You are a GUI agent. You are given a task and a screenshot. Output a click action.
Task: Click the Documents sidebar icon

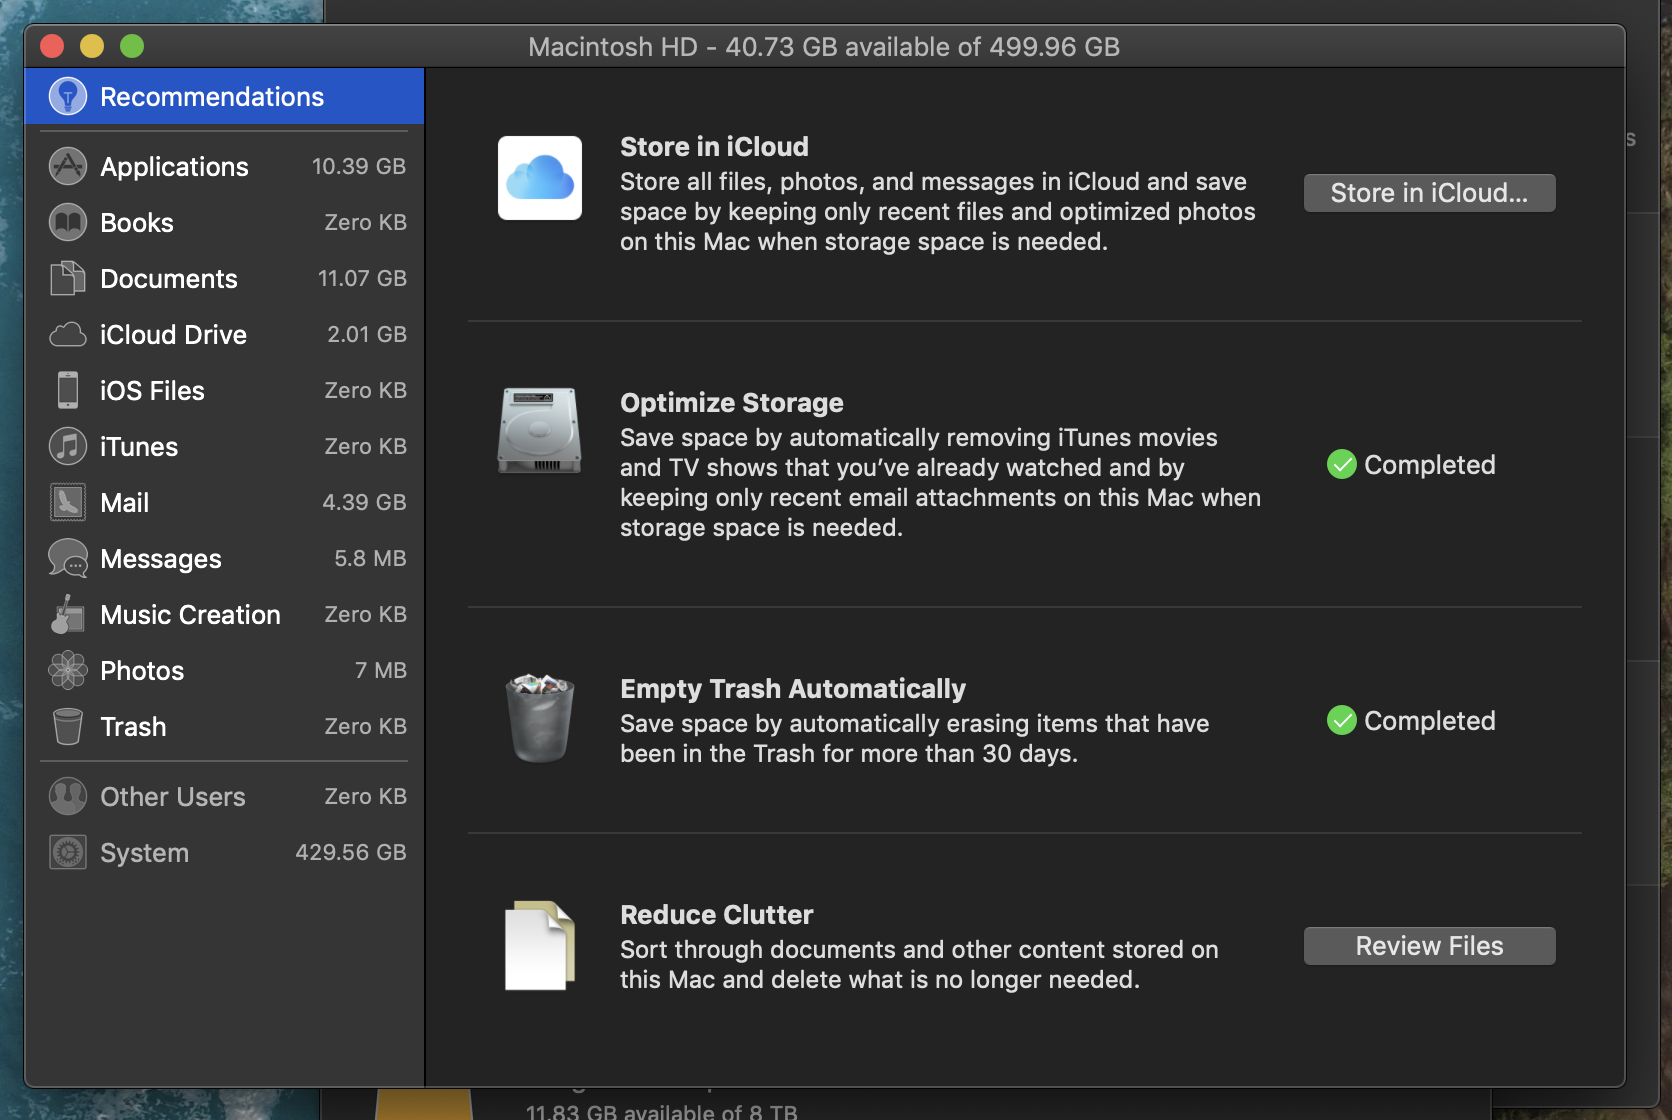68,279
